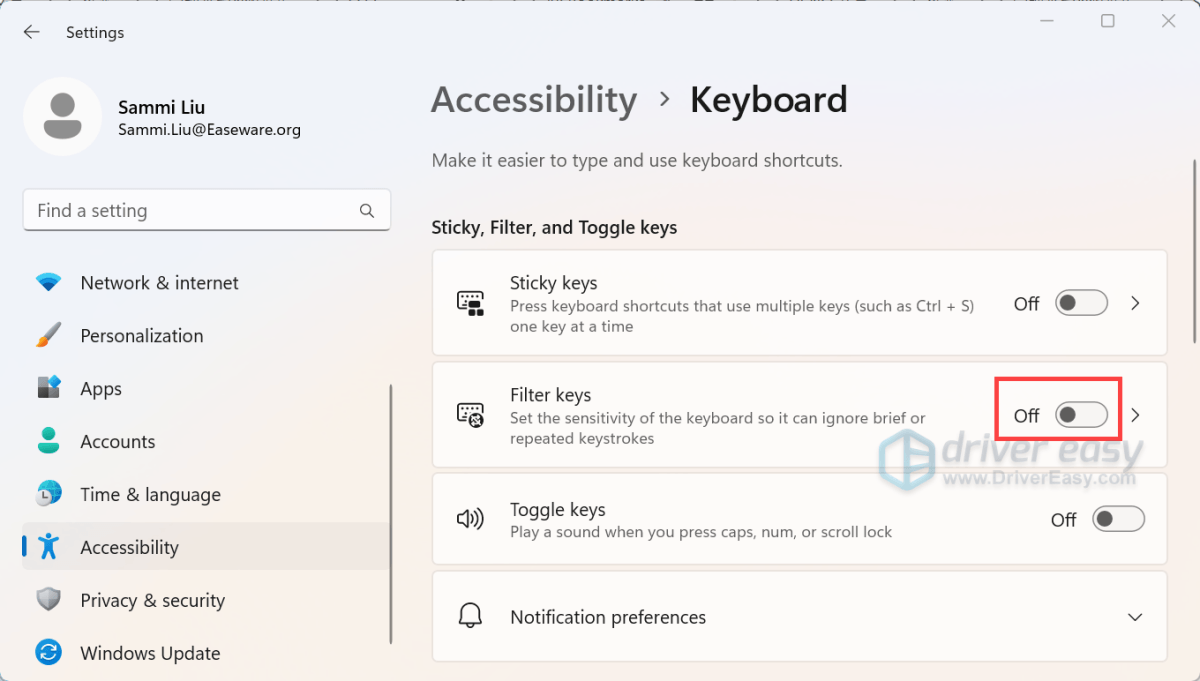Click the right-side vertical scrollbar

[x=1193, y=250]
